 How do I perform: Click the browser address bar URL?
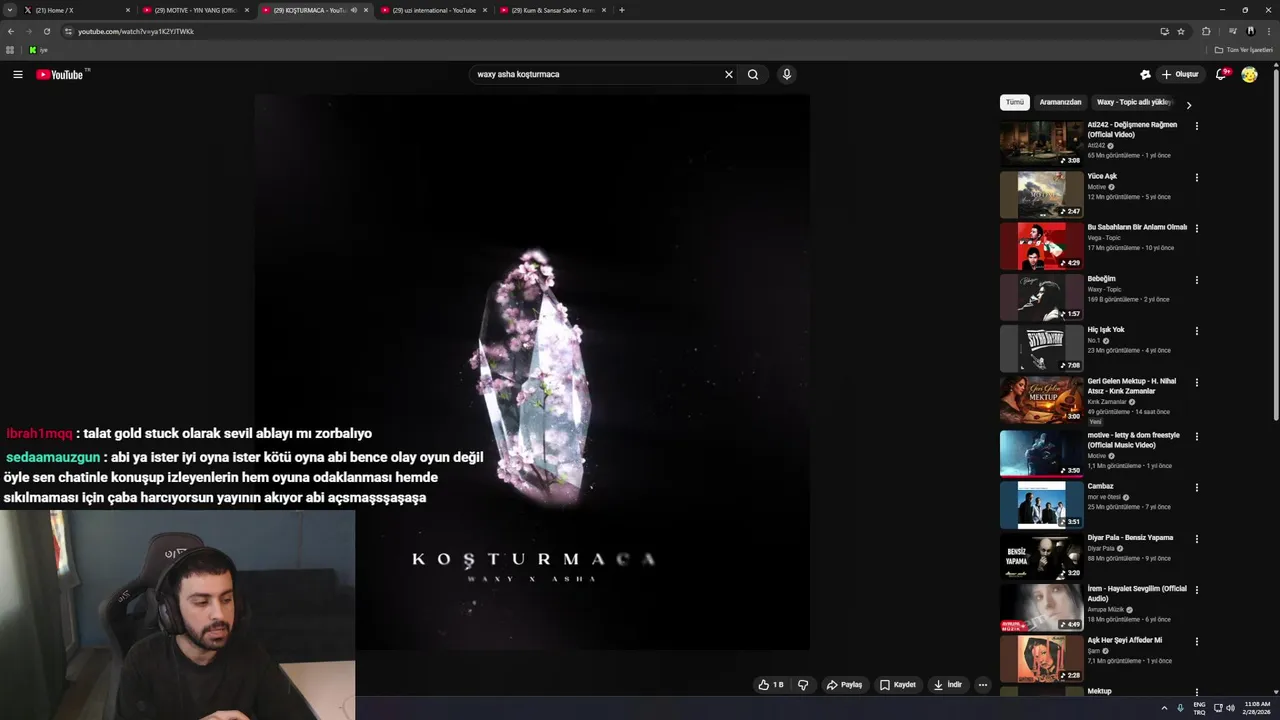click(136, 31)
